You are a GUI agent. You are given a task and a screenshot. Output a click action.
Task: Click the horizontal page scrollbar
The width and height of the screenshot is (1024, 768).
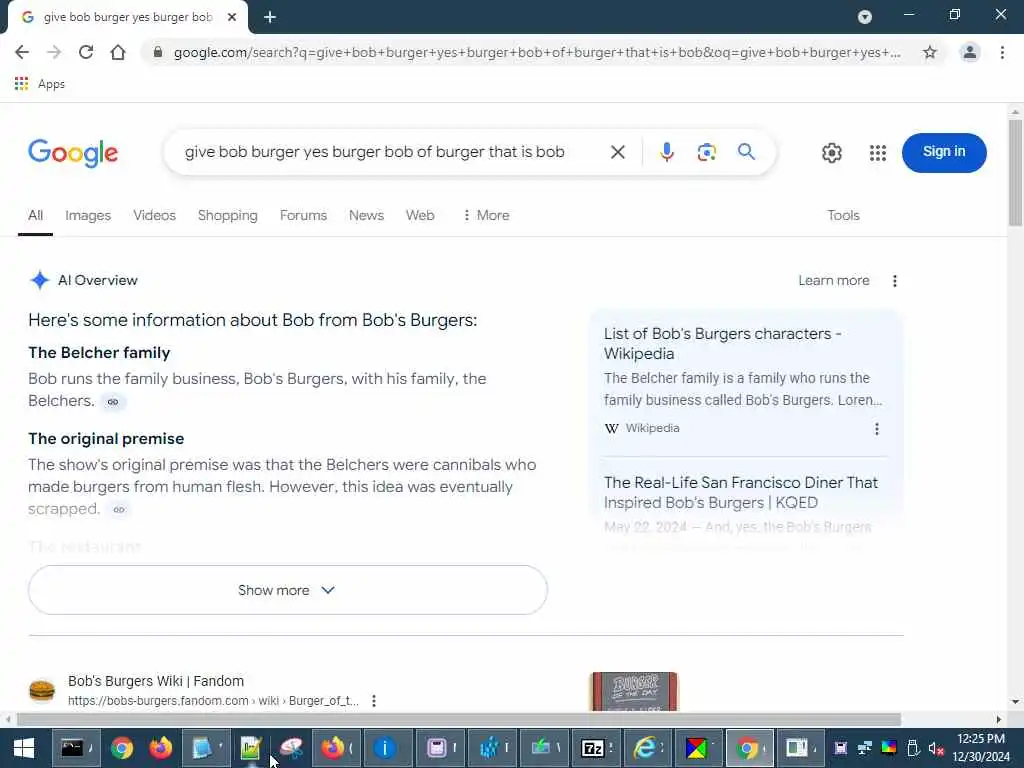coord(458,719)
